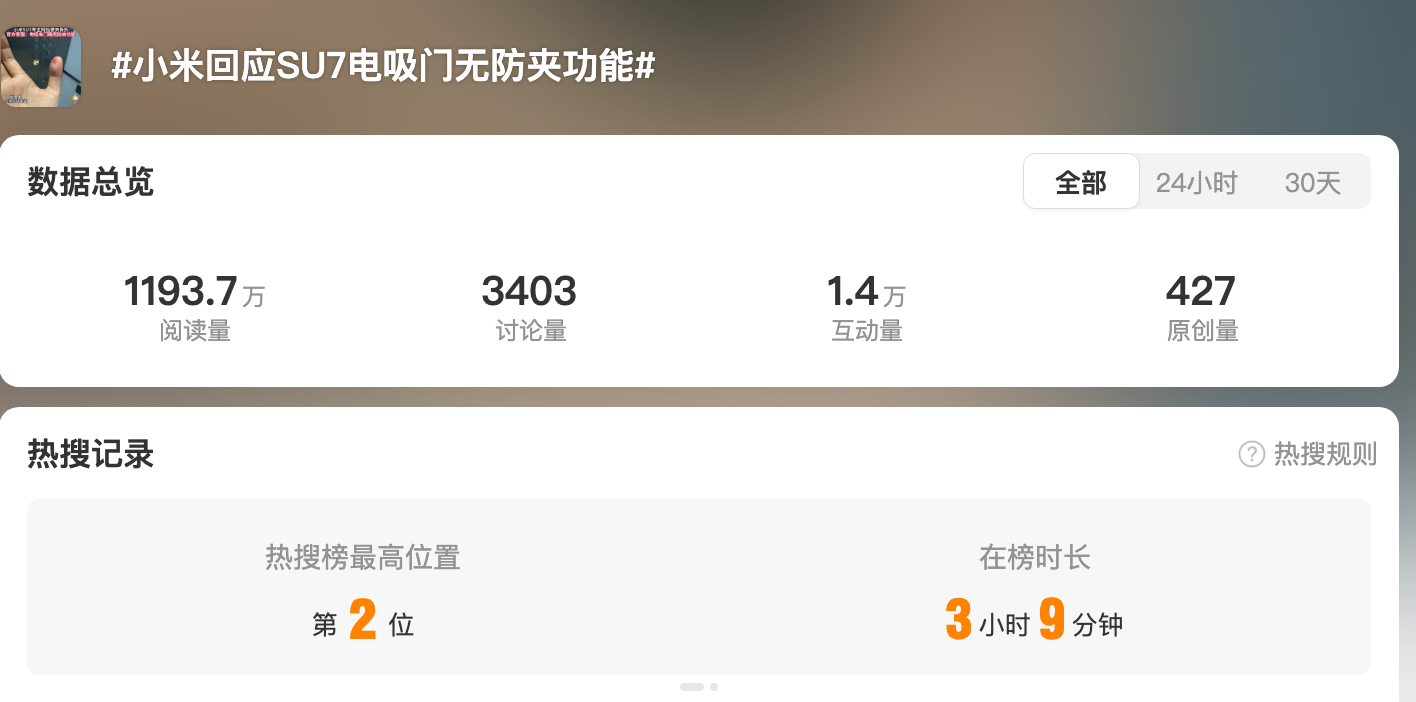The image size is (1416, 702).
Task: Click the 在榜时长 label
Action: coord(1035,557)
